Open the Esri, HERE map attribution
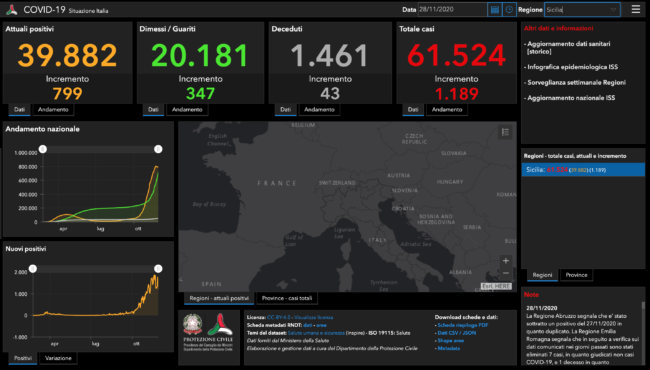 (x=496, y=286)
